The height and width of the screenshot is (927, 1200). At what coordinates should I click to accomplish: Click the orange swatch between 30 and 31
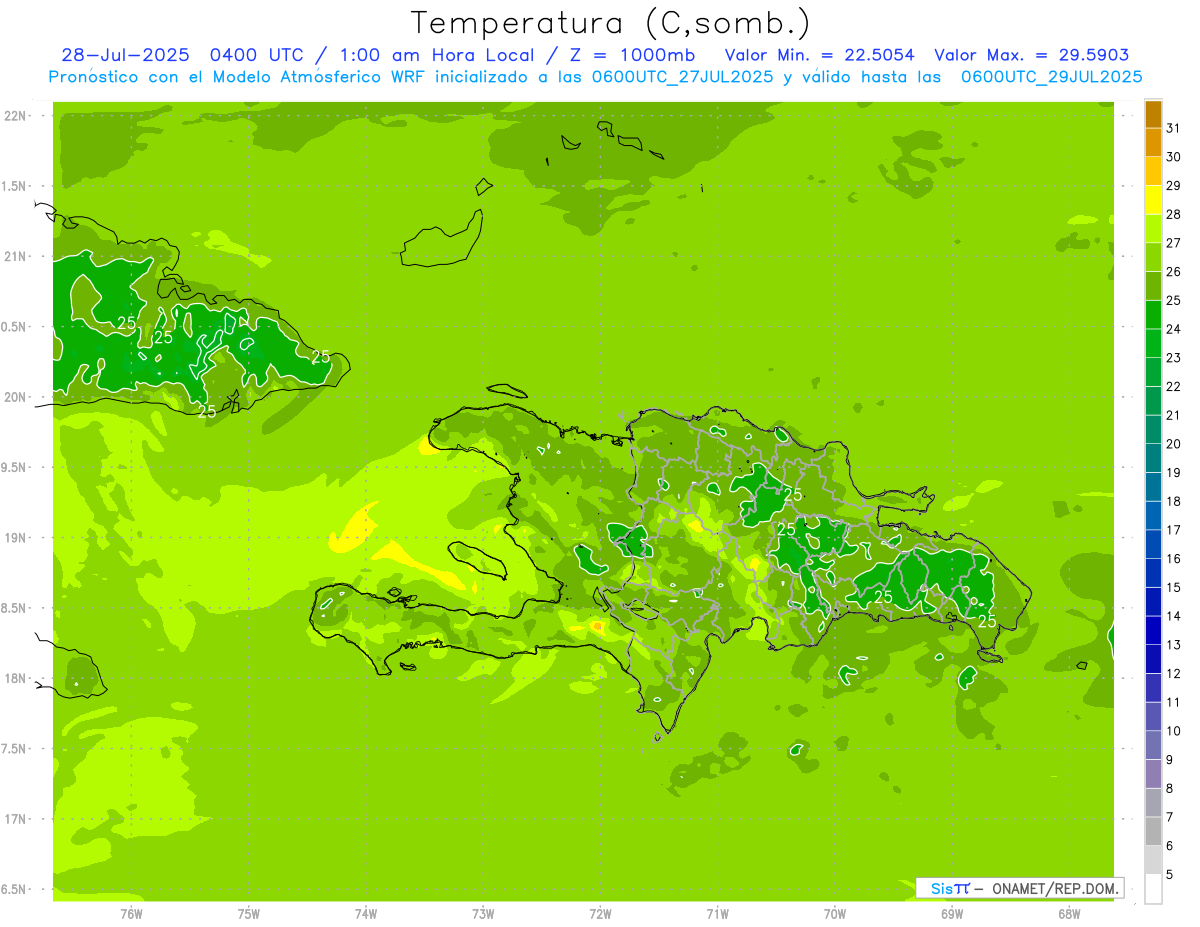click(x=1153, y=143)
